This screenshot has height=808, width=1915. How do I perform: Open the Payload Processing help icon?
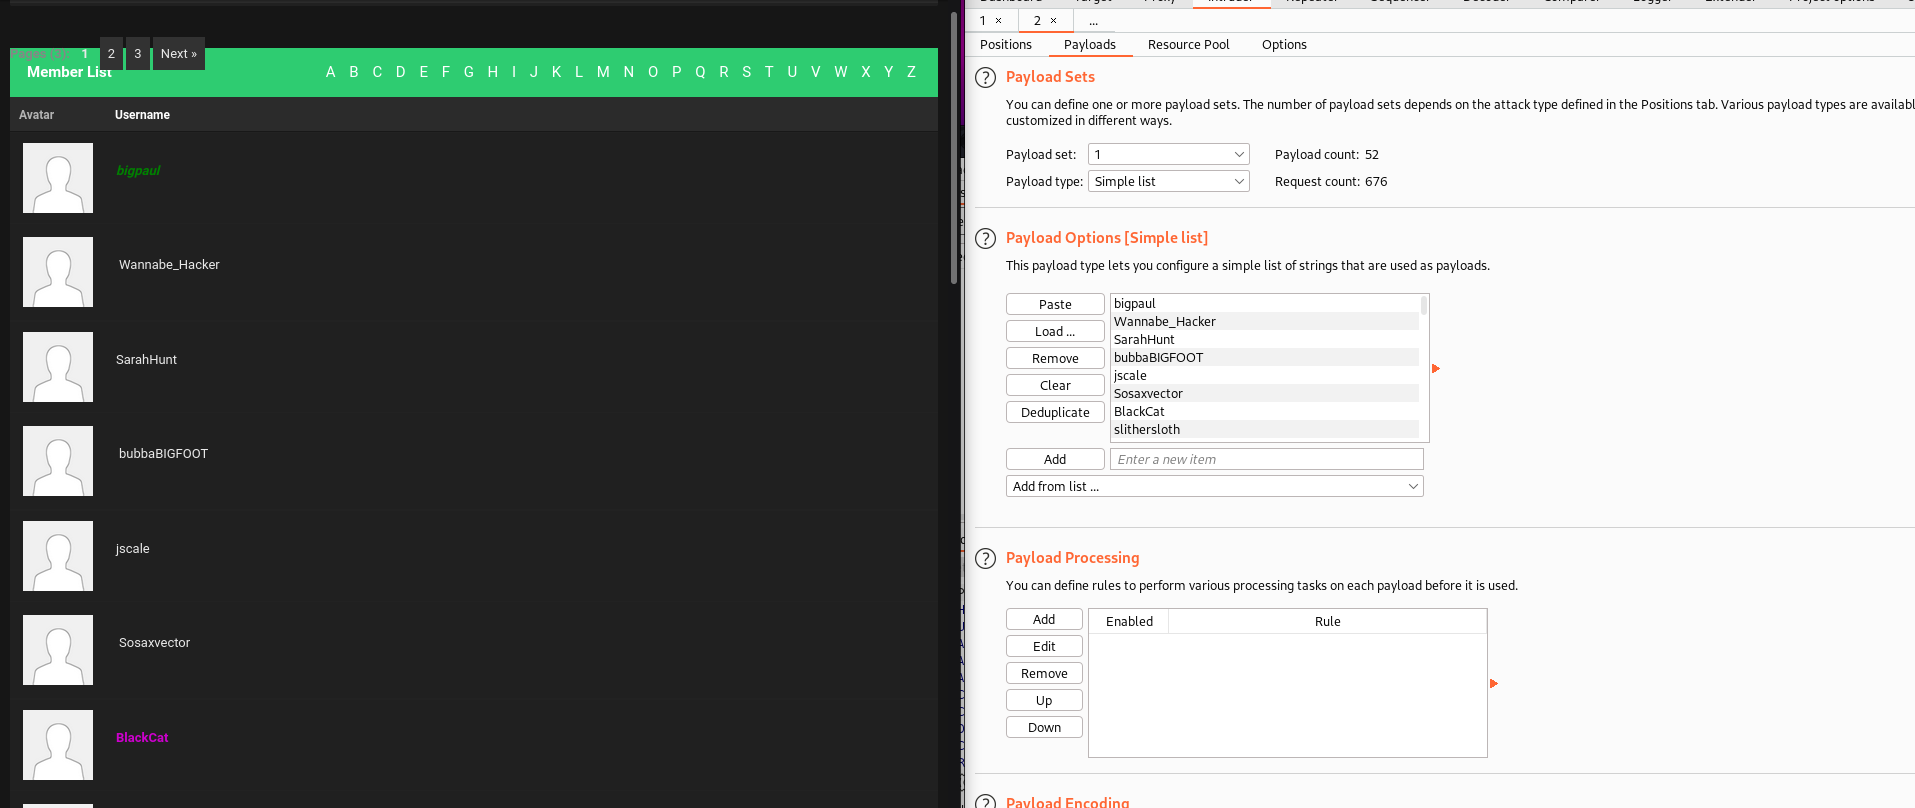coord(985,559)
